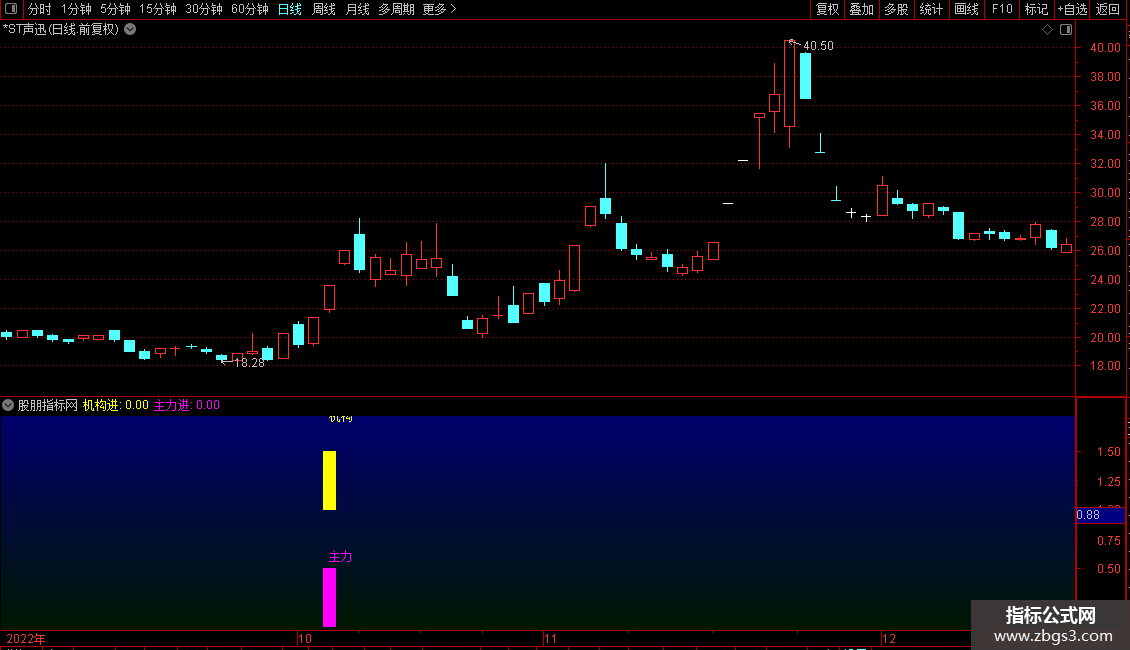
Task: Click the diamond marker icon above chart
Action: 1048,30
